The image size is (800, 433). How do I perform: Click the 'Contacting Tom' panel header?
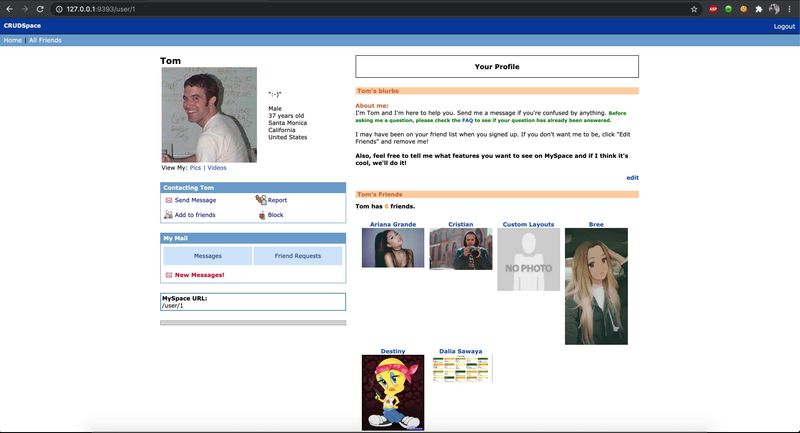click(x=253, y=188)
